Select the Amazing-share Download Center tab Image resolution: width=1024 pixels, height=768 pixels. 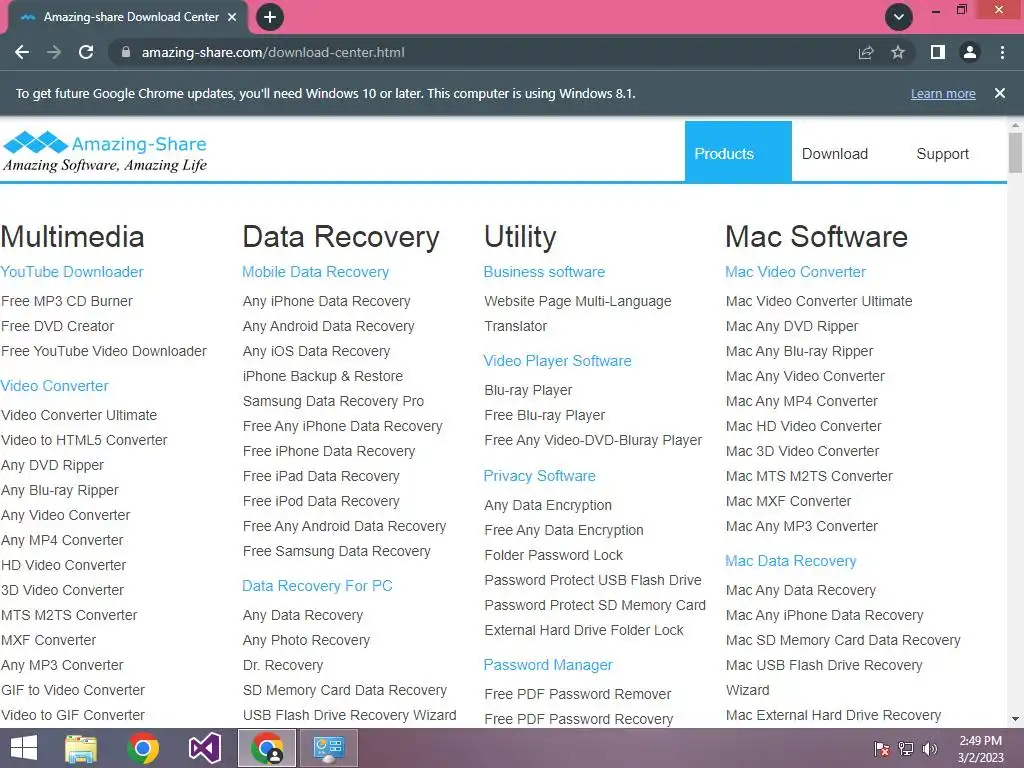tap(128, 18)
